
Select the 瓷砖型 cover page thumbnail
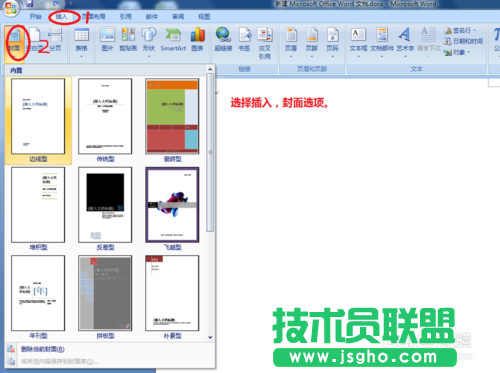coord(172,116)
